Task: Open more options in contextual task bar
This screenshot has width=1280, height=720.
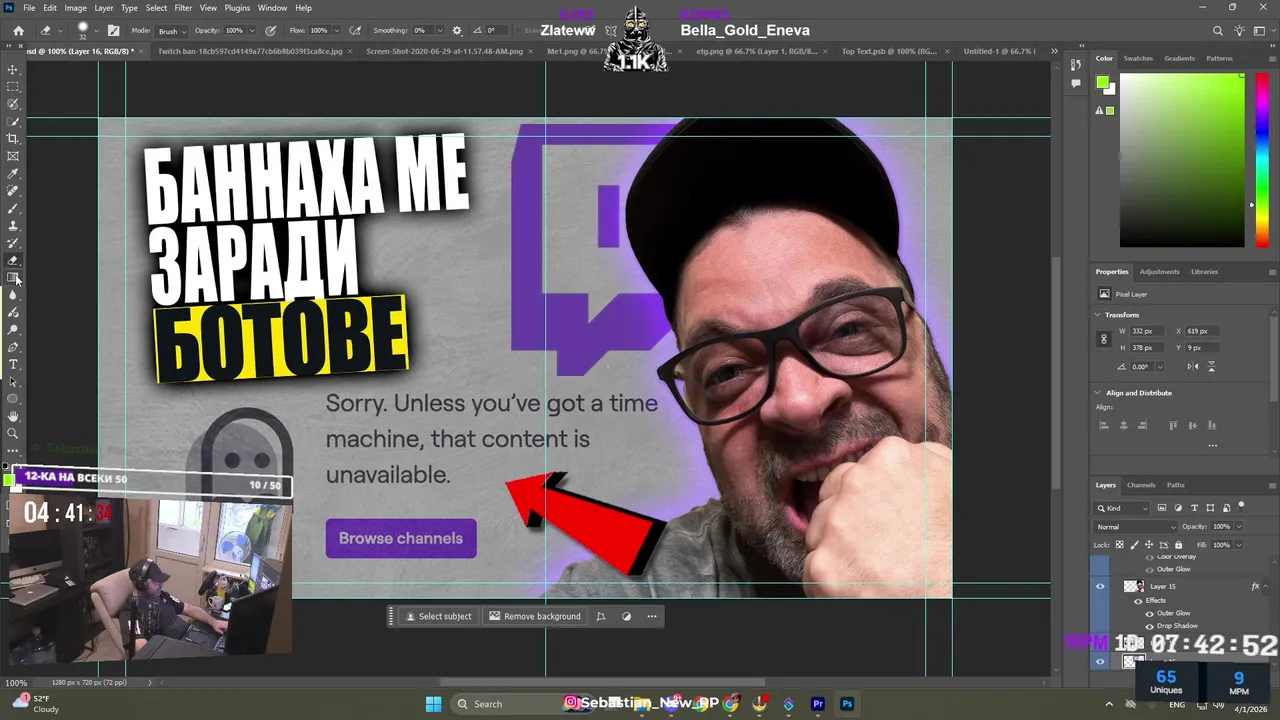Action: (x=652, y=616)
